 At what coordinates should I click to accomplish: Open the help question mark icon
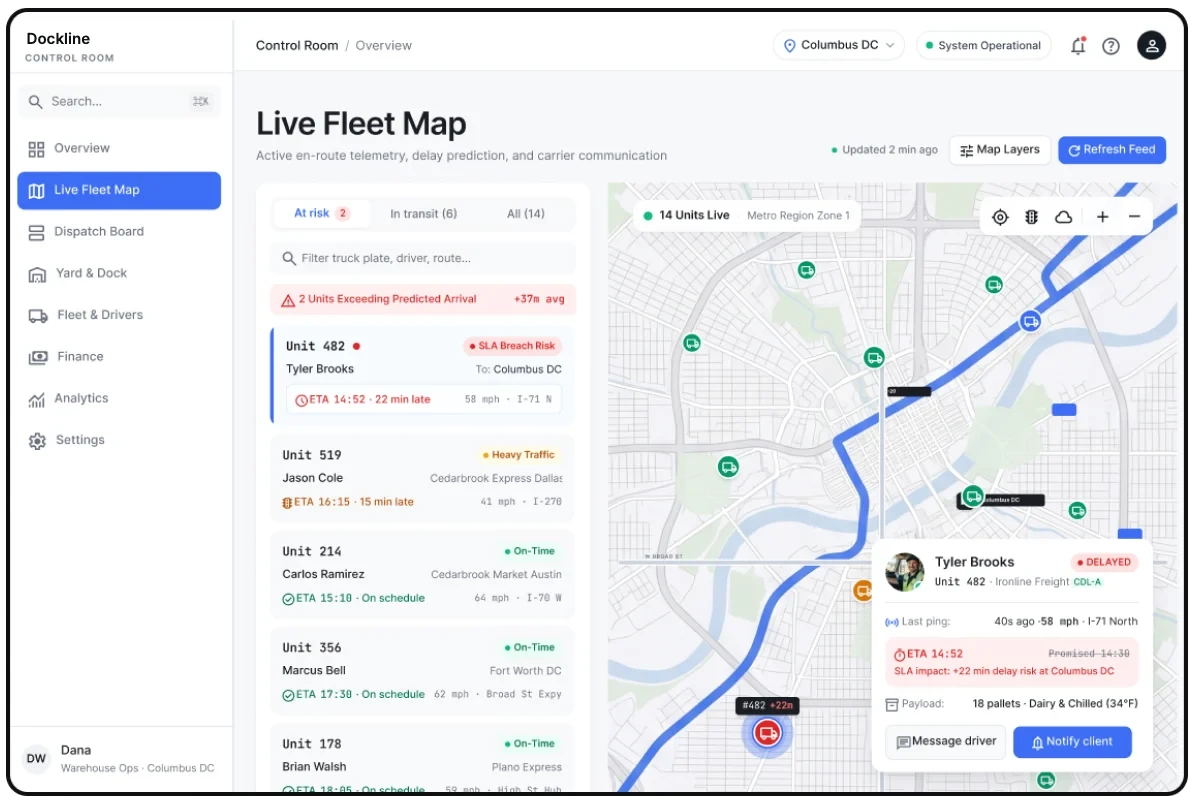(x=1111, y=46)
